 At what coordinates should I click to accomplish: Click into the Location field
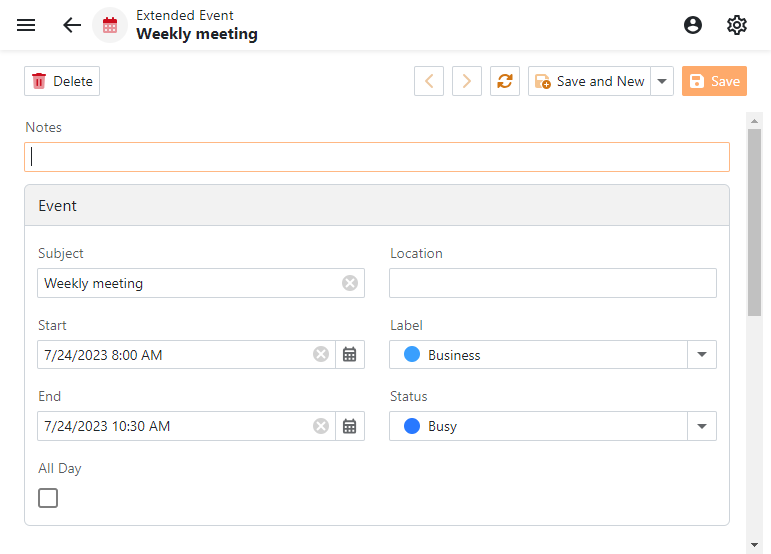tap(553, 283)
